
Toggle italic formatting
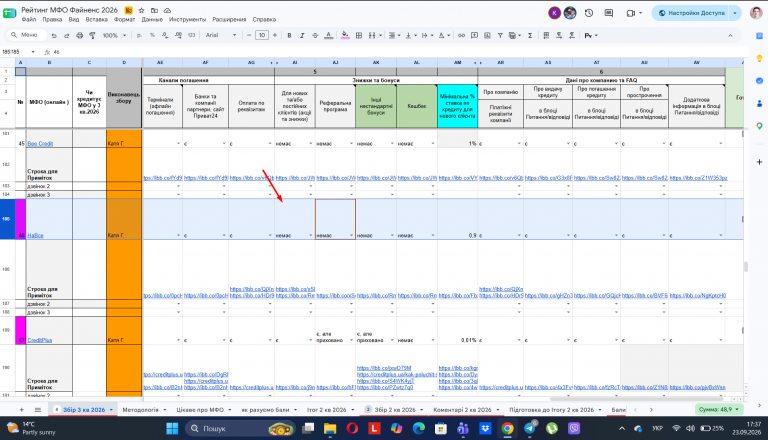[x=302, y=35]
